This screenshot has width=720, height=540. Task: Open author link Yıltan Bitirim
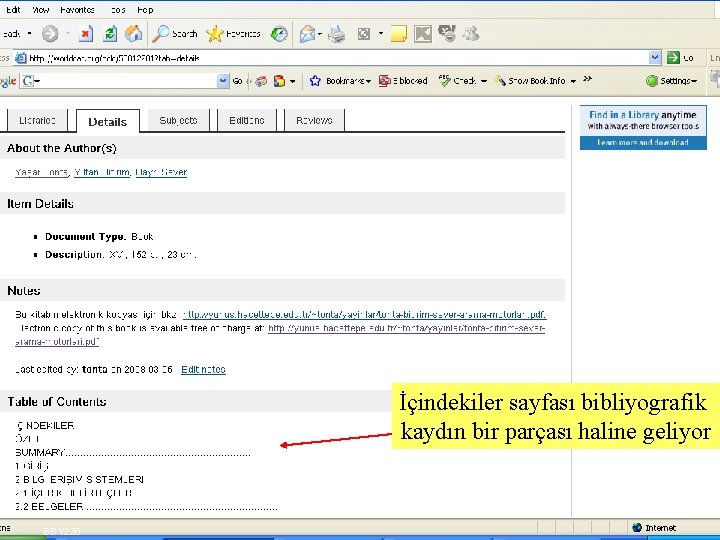pyautogui.click(x=102, y=173)
